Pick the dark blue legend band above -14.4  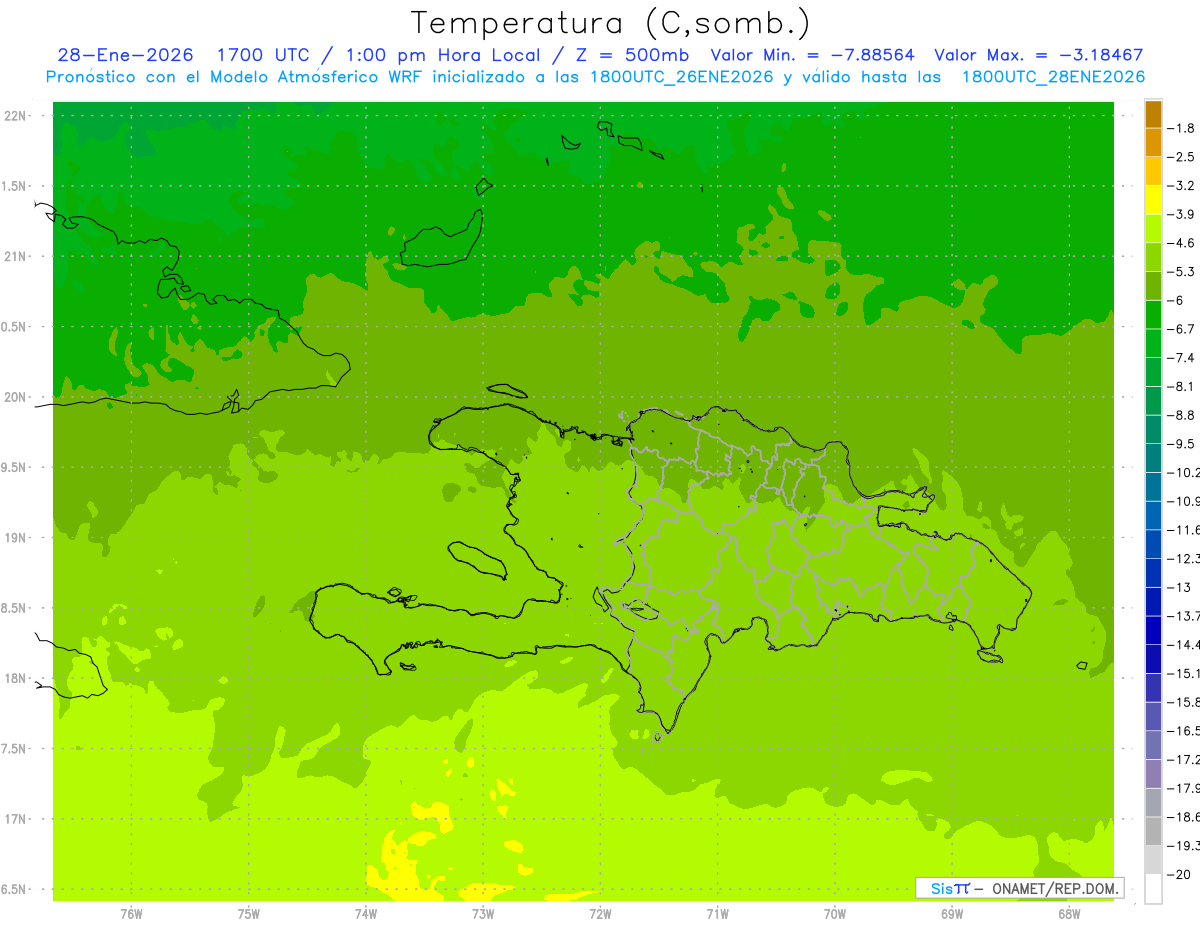[x=1153, y=631]
